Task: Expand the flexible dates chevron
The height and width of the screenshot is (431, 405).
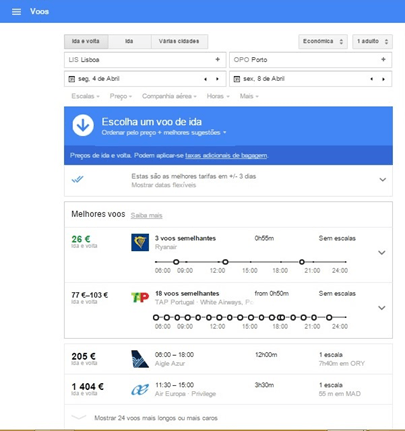Action: [x=383, y=180]
